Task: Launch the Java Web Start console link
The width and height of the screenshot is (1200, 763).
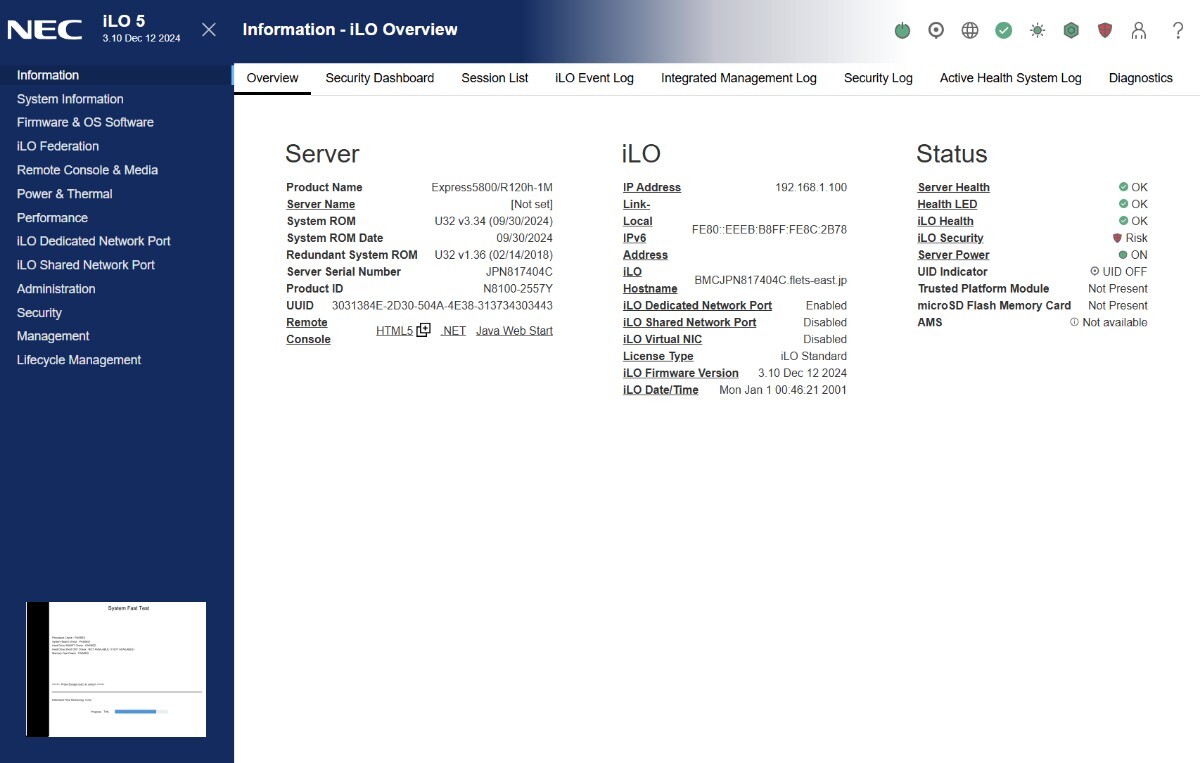Action: 514,331
